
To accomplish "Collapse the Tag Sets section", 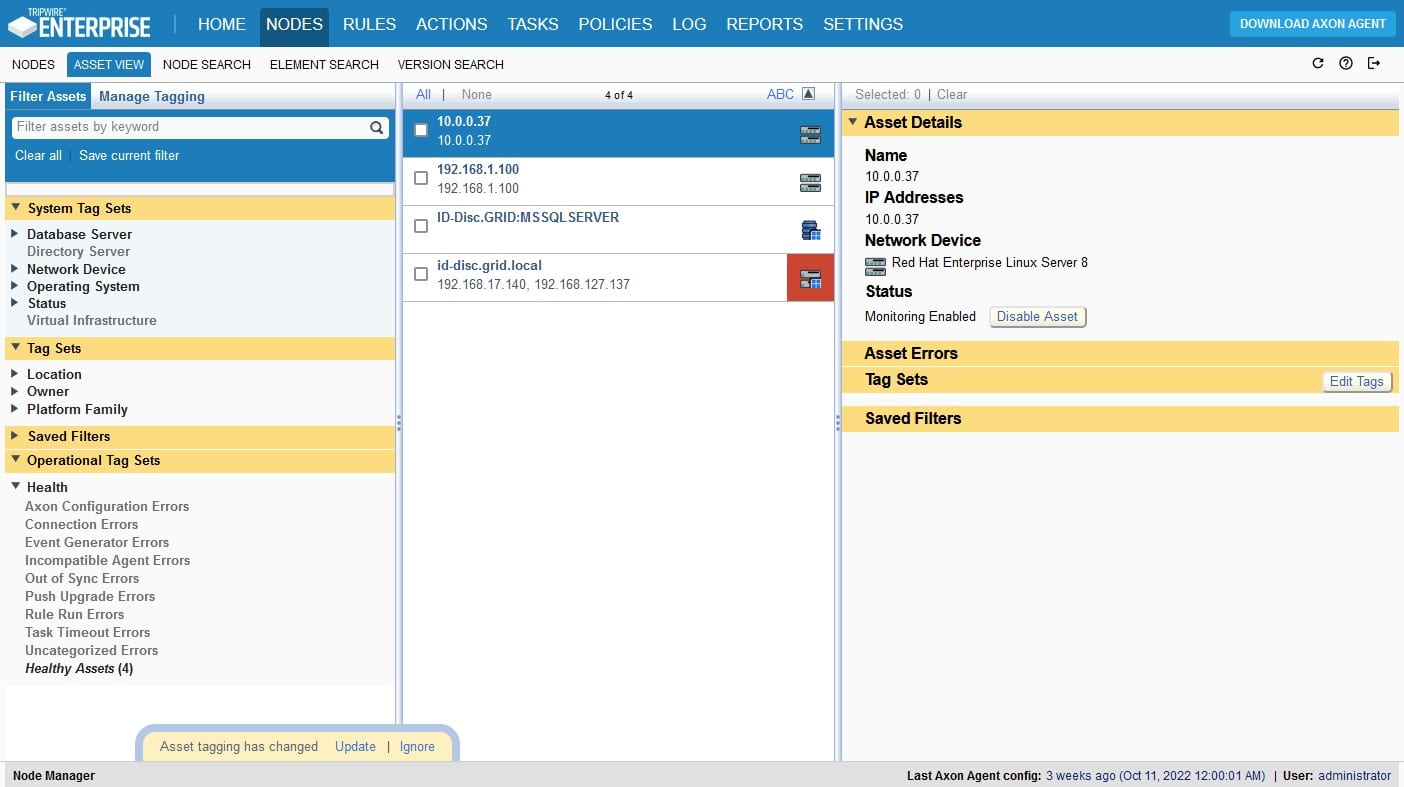I will 16,348.
